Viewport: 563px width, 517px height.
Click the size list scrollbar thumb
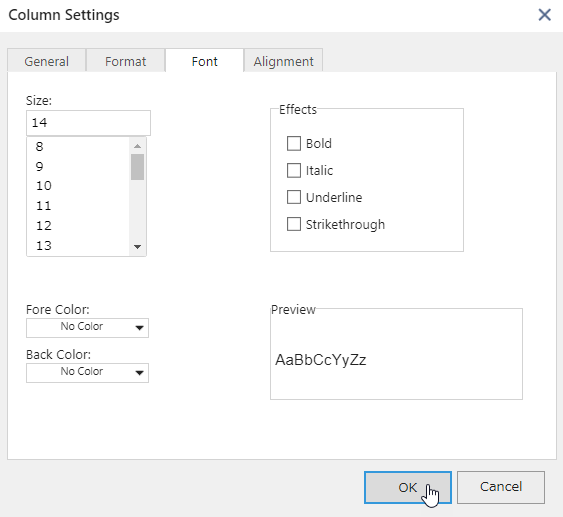click(x=137, y=167)
